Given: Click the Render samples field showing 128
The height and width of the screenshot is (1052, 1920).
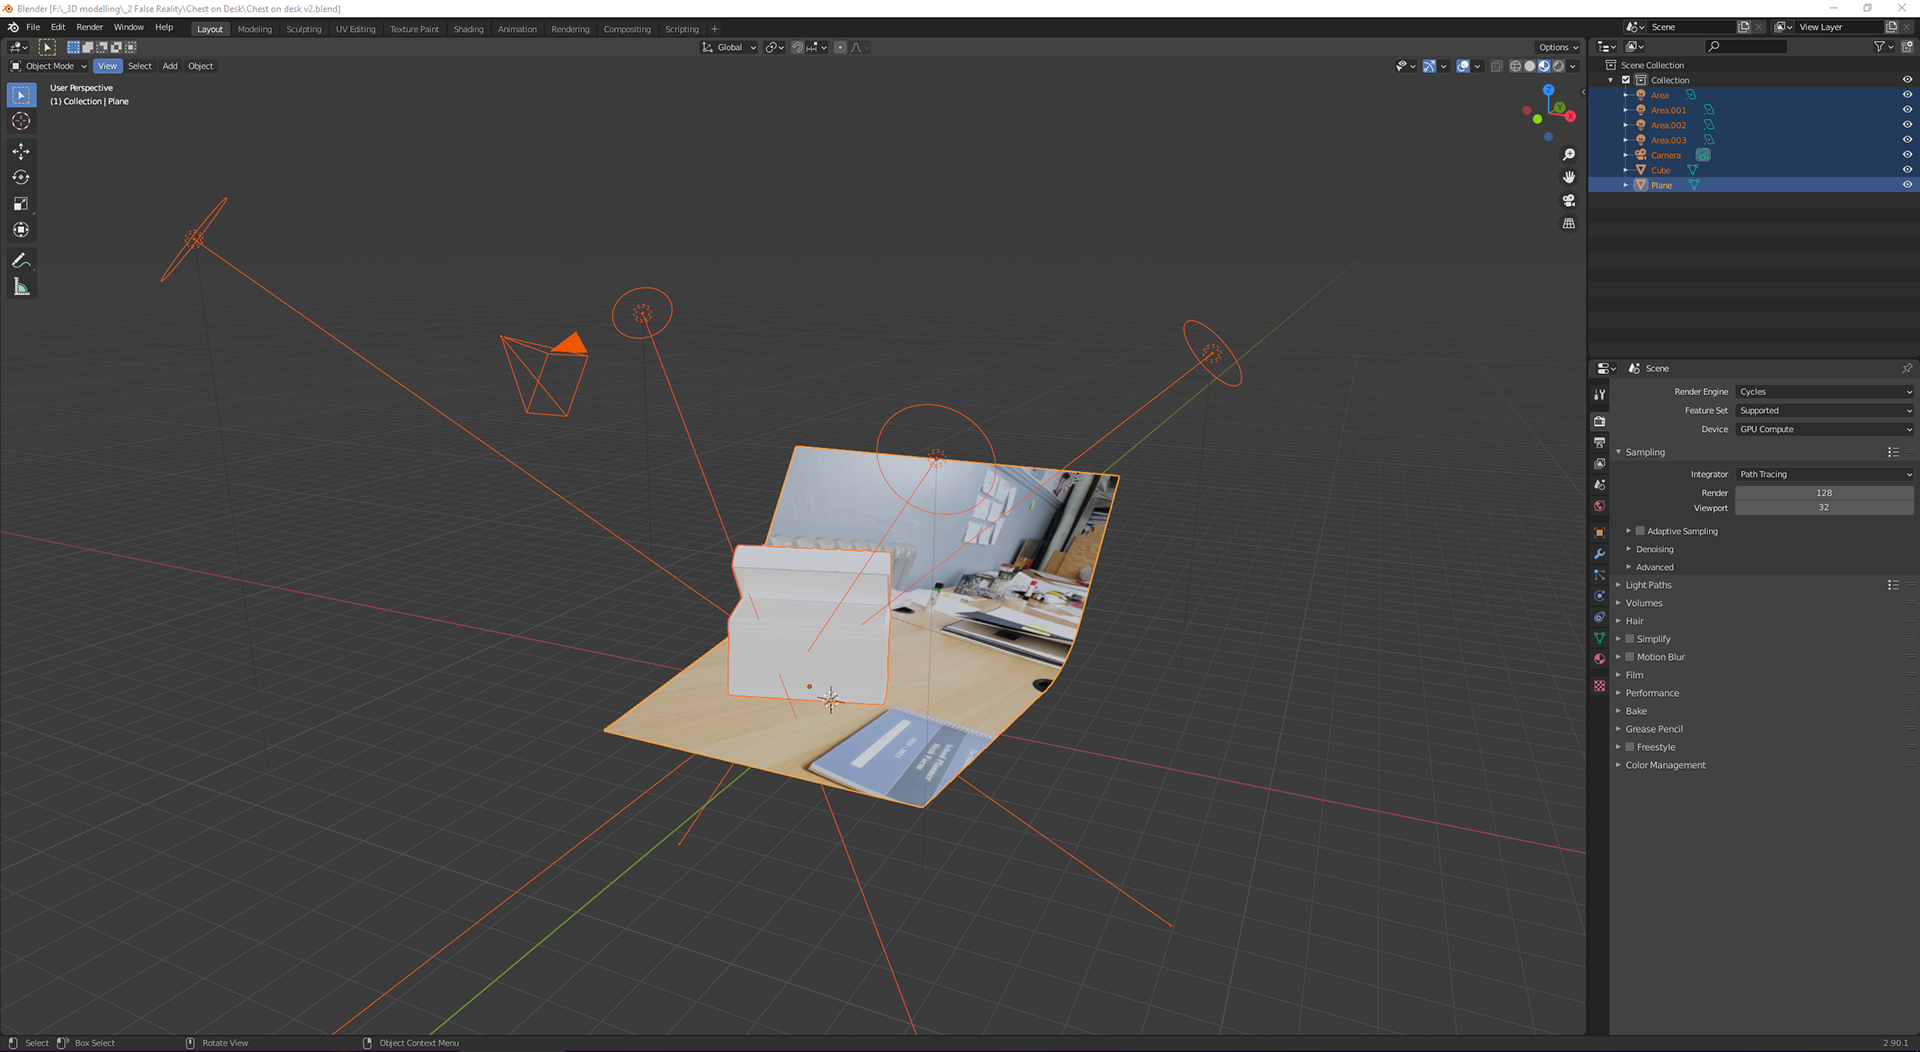Looking at the screenshot, I should coord(1824,493).
